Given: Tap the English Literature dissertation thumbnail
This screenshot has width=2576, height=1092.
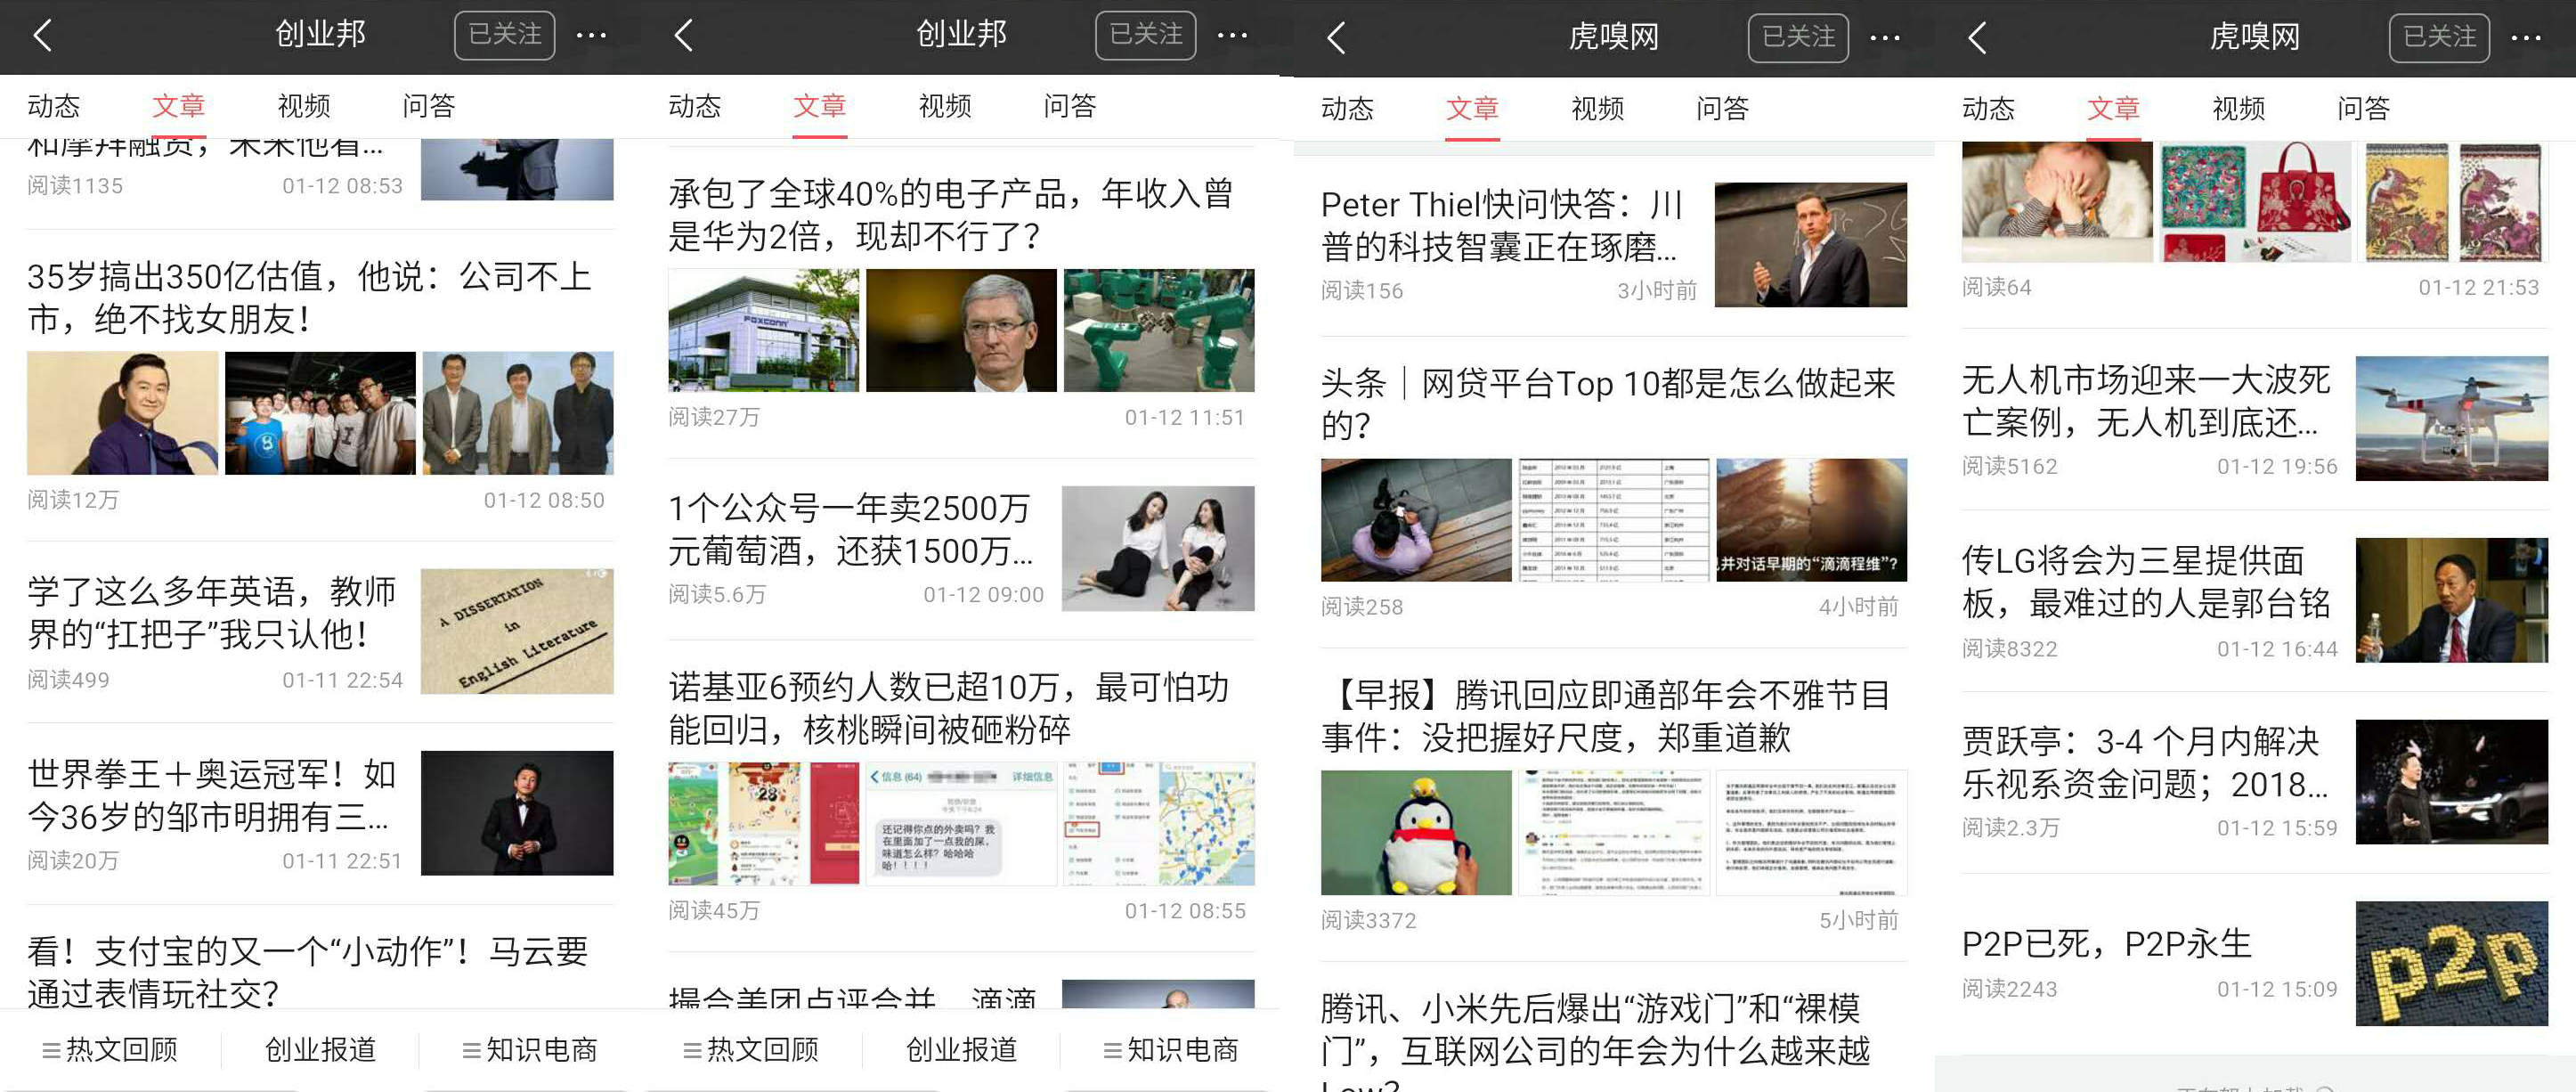Looking at the screenshot, I should tap(517, 631).
